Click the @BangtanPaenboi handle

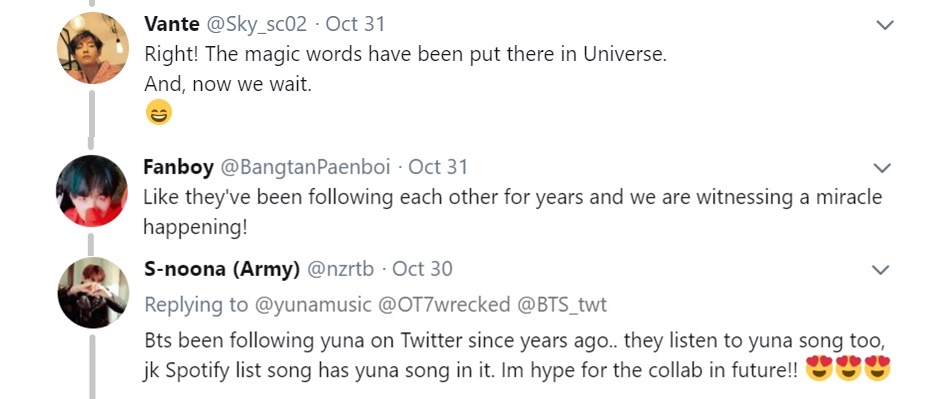pos(305,167)
